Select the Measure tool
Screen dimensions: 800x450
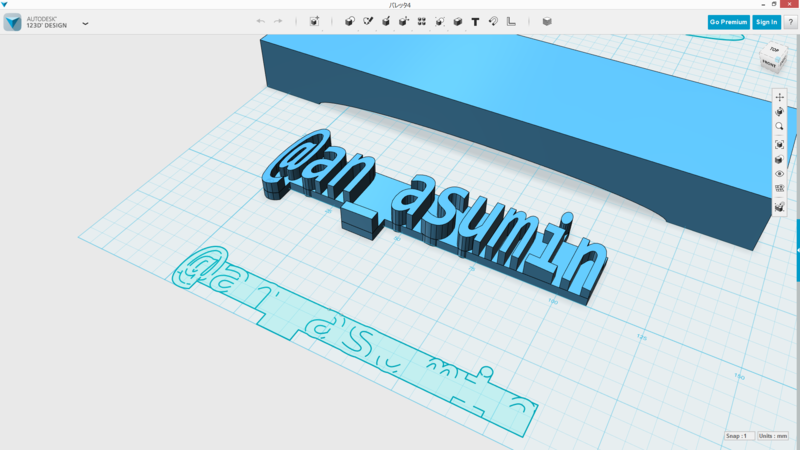click(511, 21)
